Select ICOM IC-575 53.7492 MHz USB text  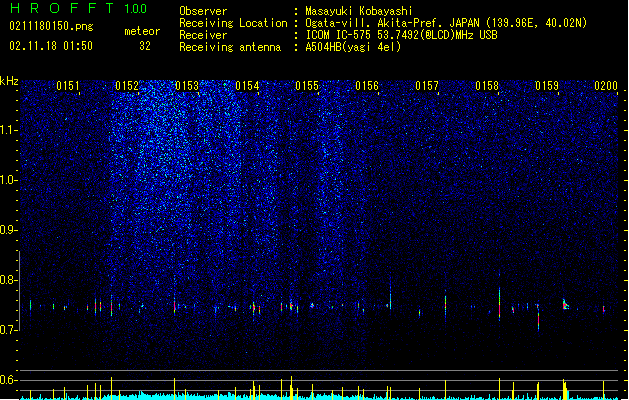click(x=402, y=35)
